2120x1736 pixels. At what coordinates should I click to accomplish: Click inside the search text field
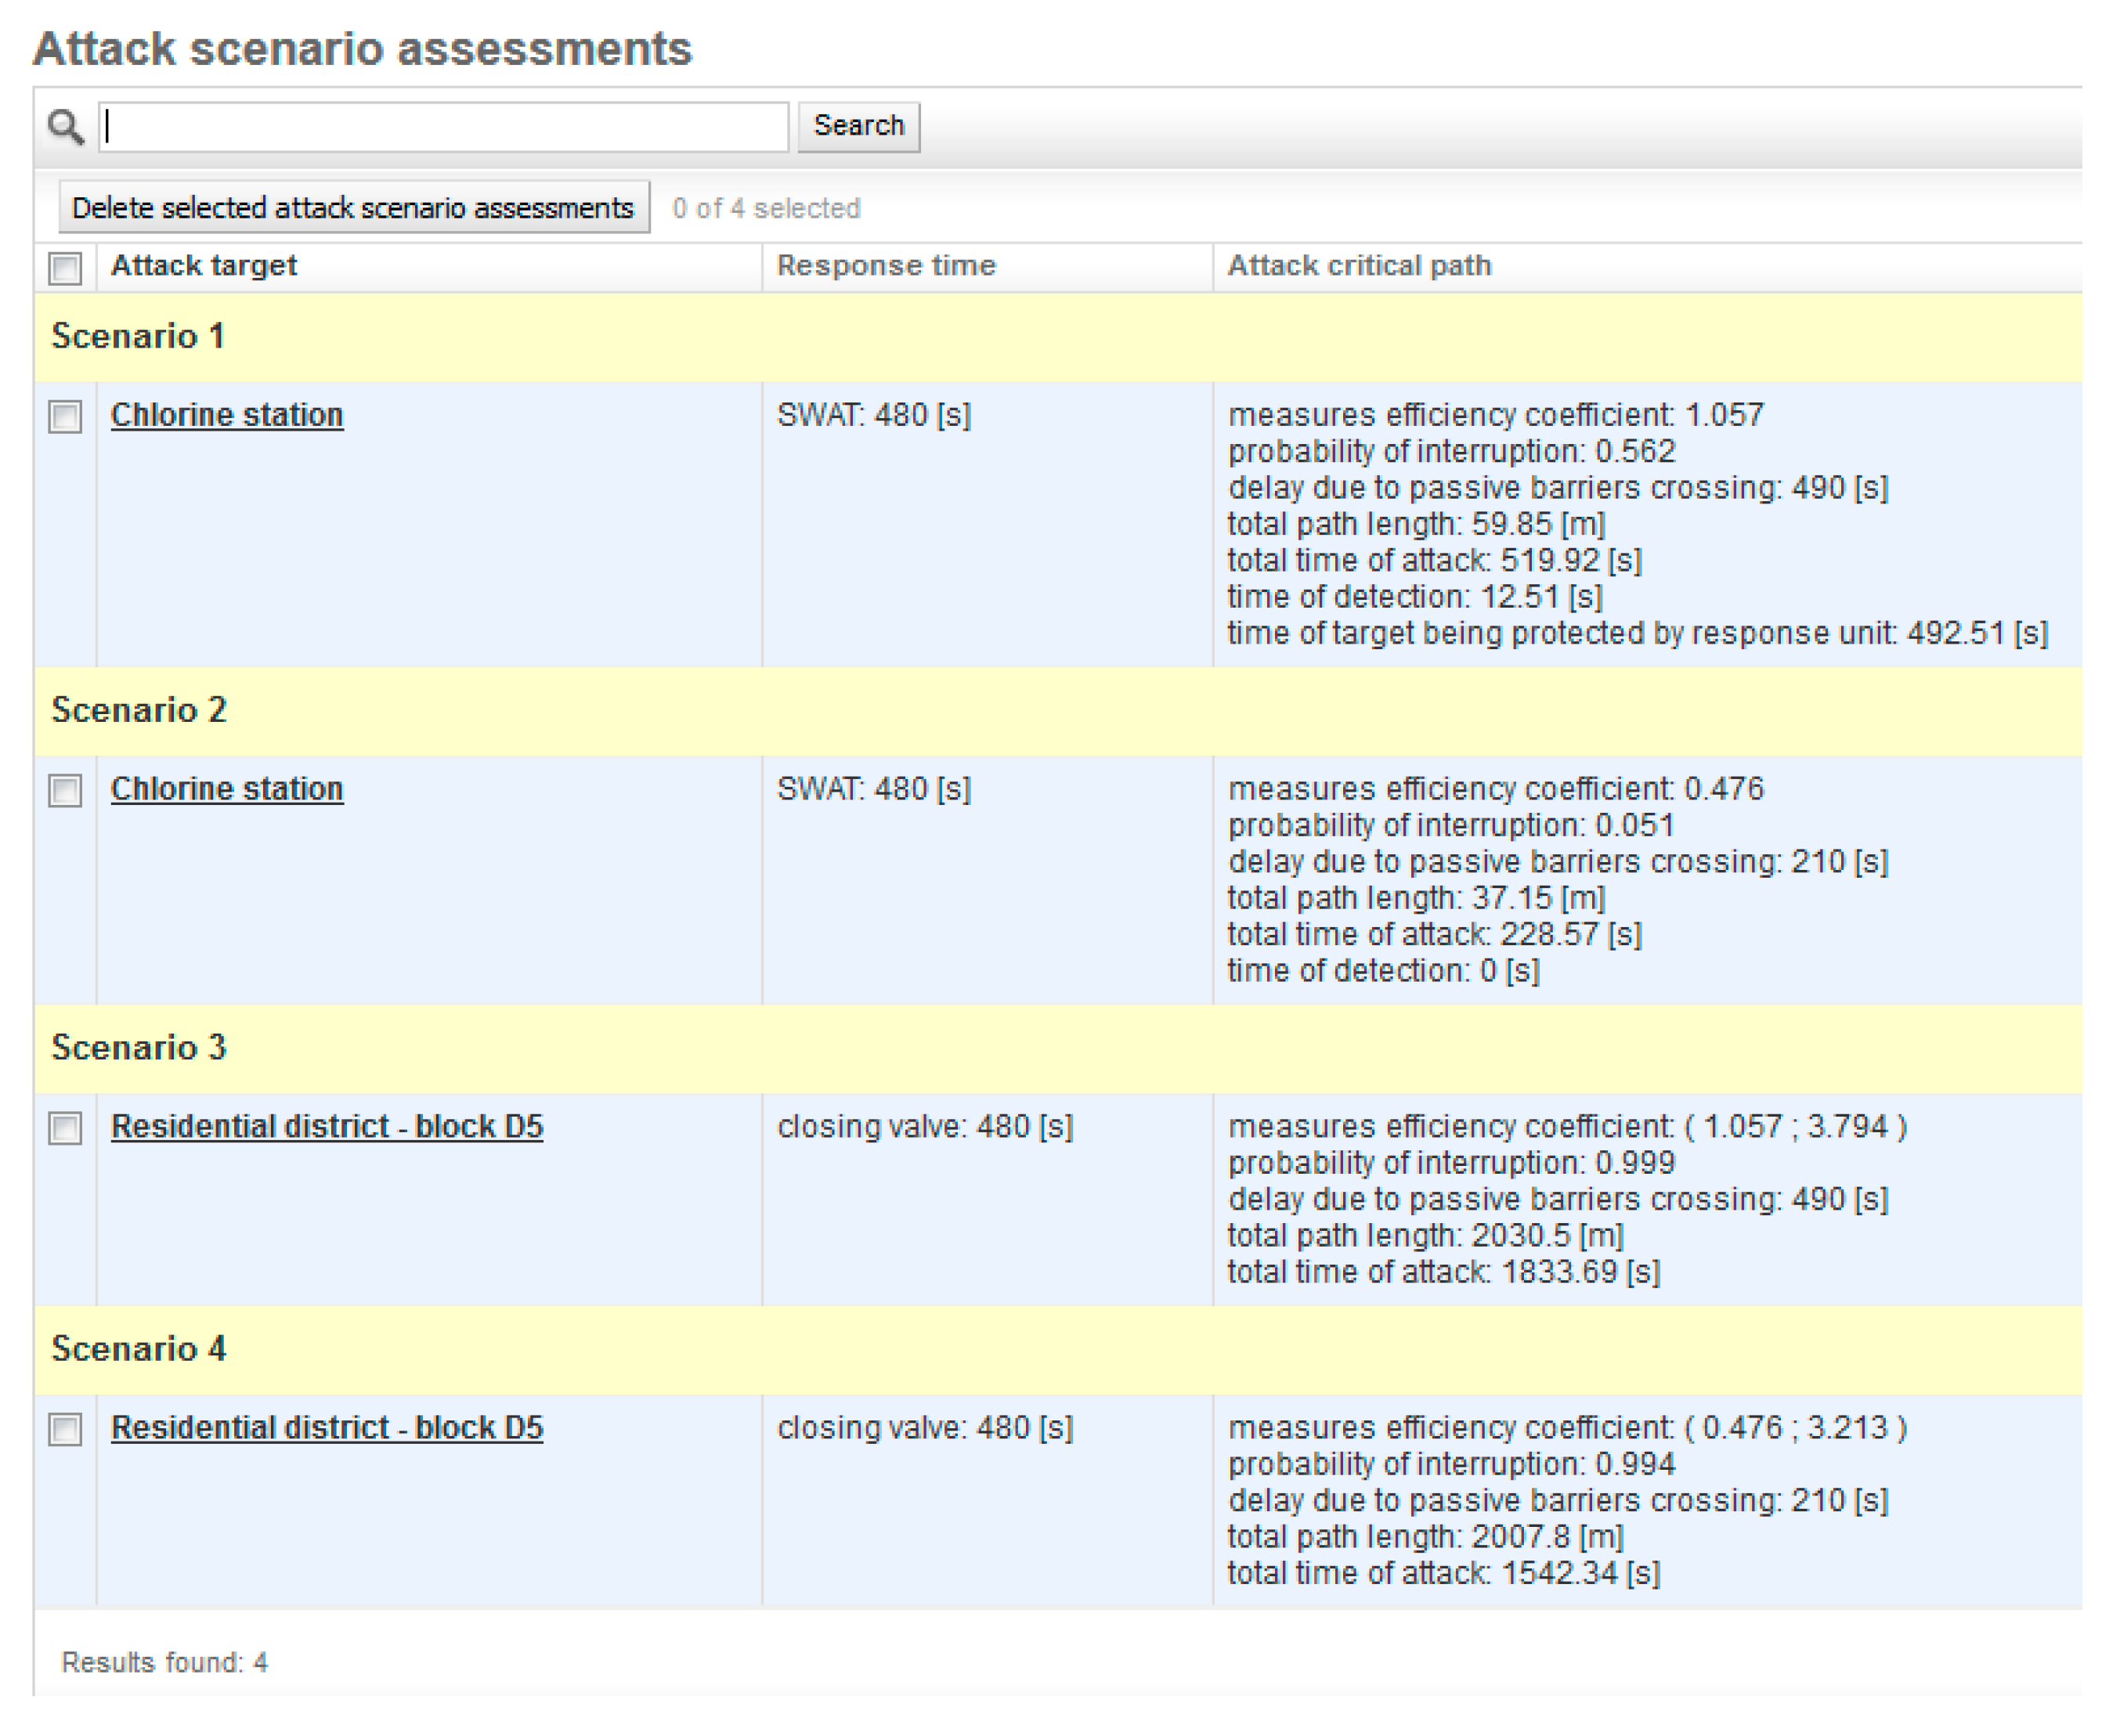(x=440, y=127)
